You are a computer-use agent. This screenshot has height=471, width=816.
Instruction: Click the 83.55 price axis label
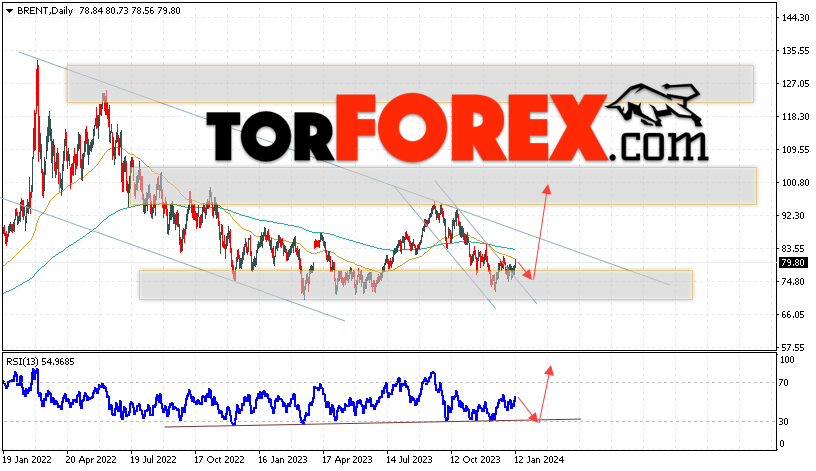point(794,248)
